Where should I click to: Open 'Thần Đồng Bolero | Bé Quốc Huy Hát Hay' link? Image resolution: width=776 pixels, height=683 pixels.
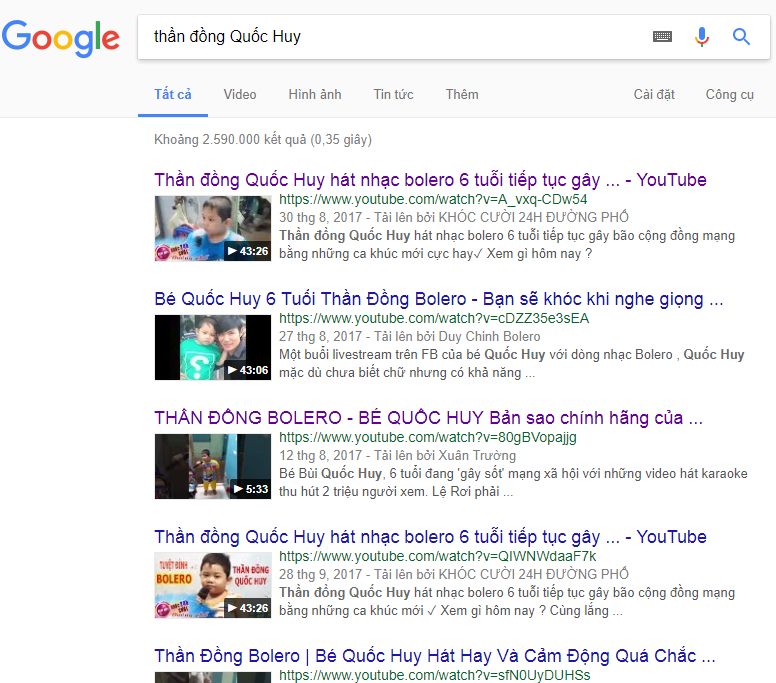tap(434, 656)
